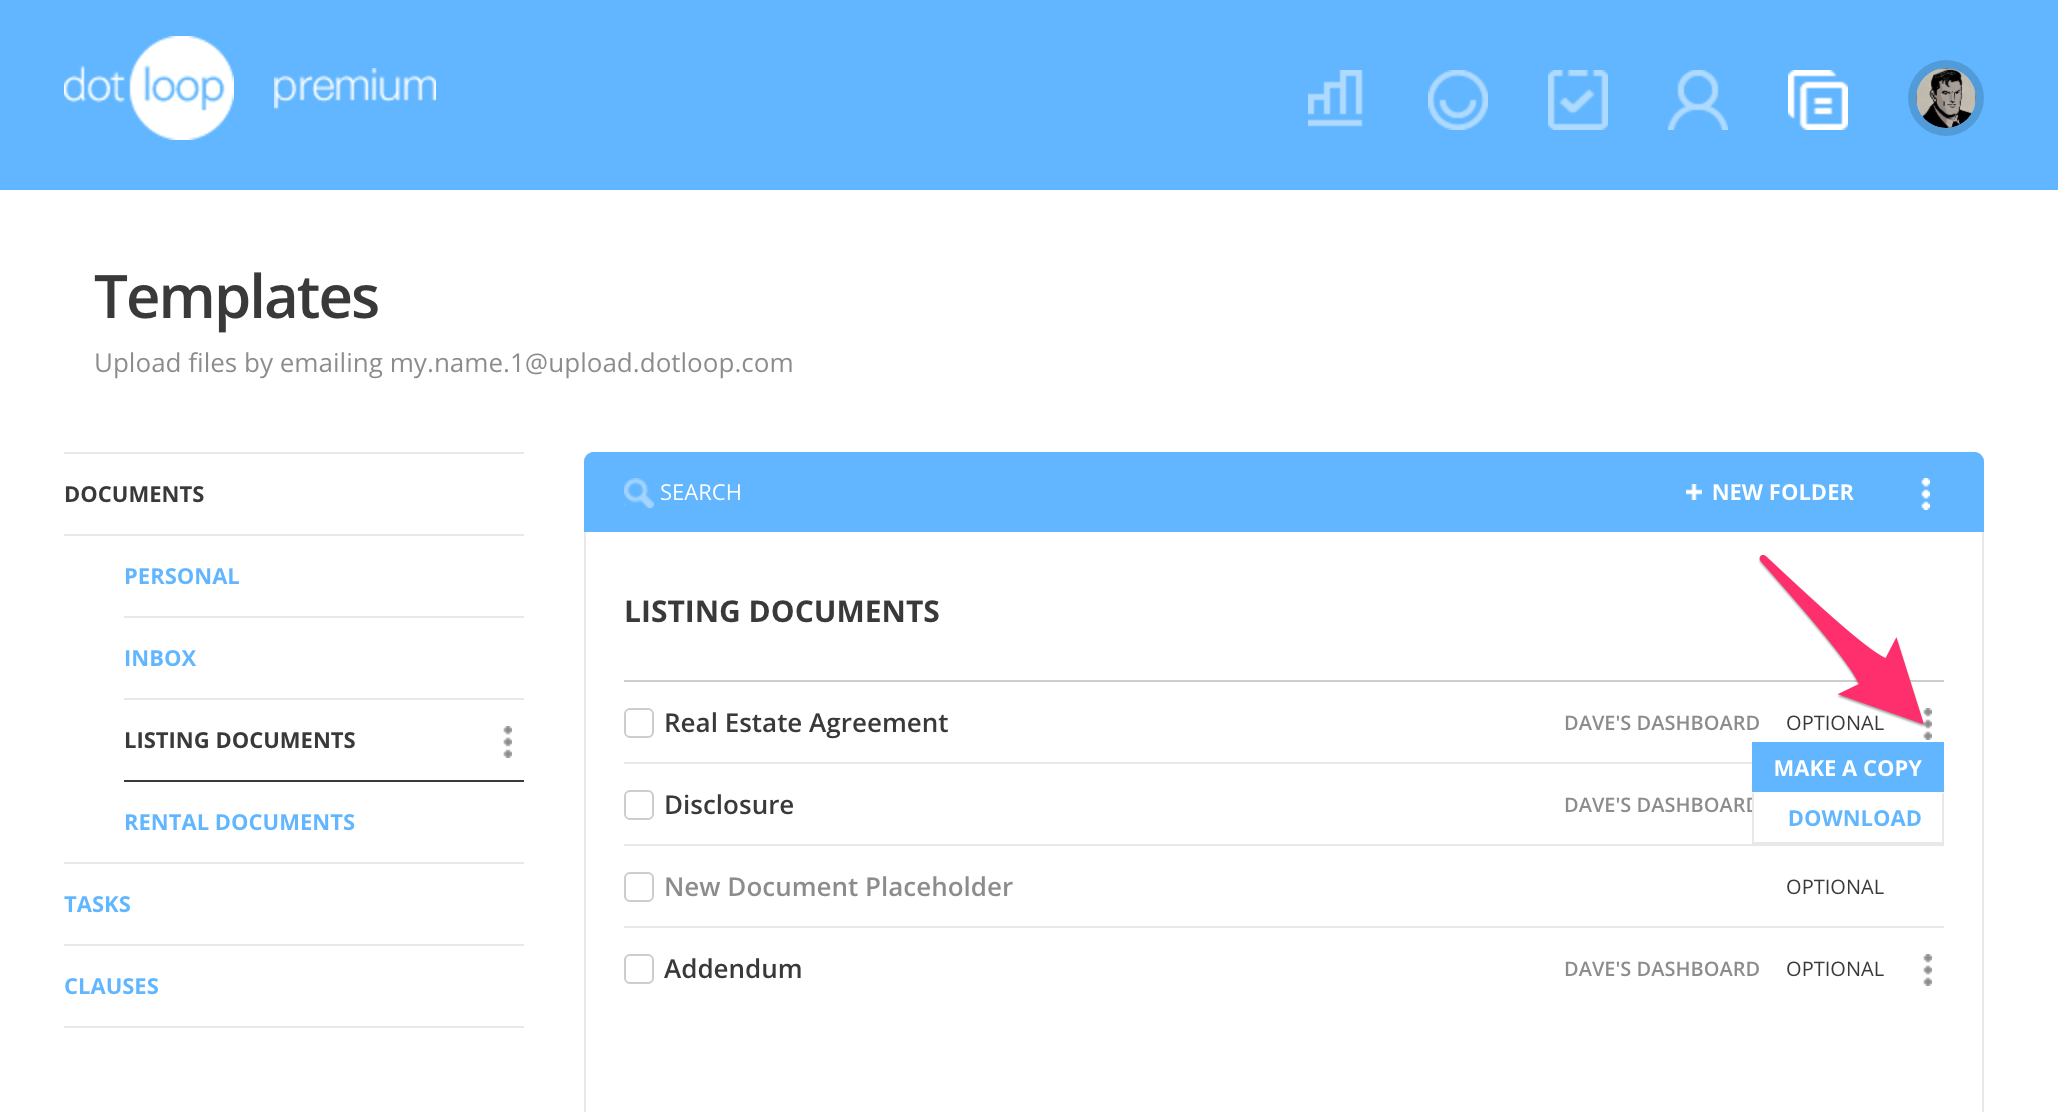This screenshot has width=2058, height=1112.
Task: Open options menu beside New Folder
Action: point(1926,493)
